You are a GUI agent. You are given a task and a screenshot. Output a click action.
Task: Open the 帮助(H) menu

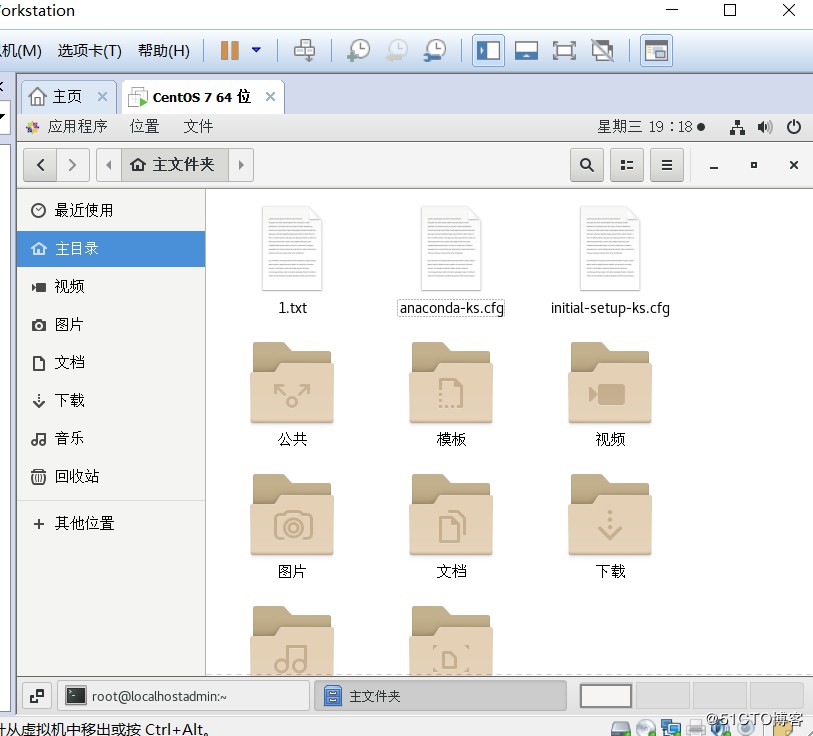(164, 51)
